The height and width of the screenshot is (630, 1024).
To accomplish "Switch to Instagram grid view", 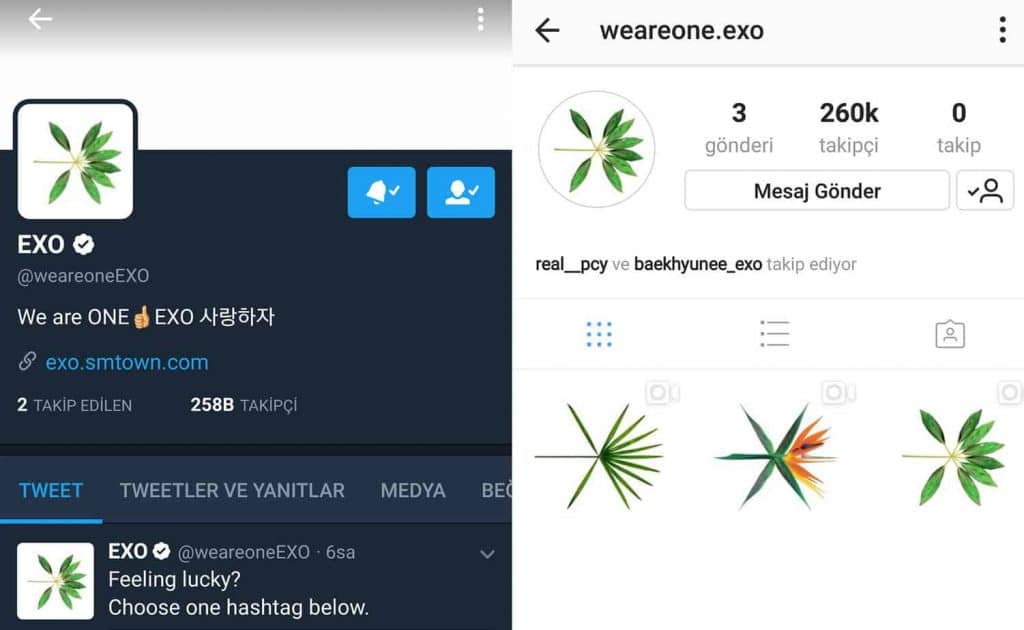I will point(599,334).
